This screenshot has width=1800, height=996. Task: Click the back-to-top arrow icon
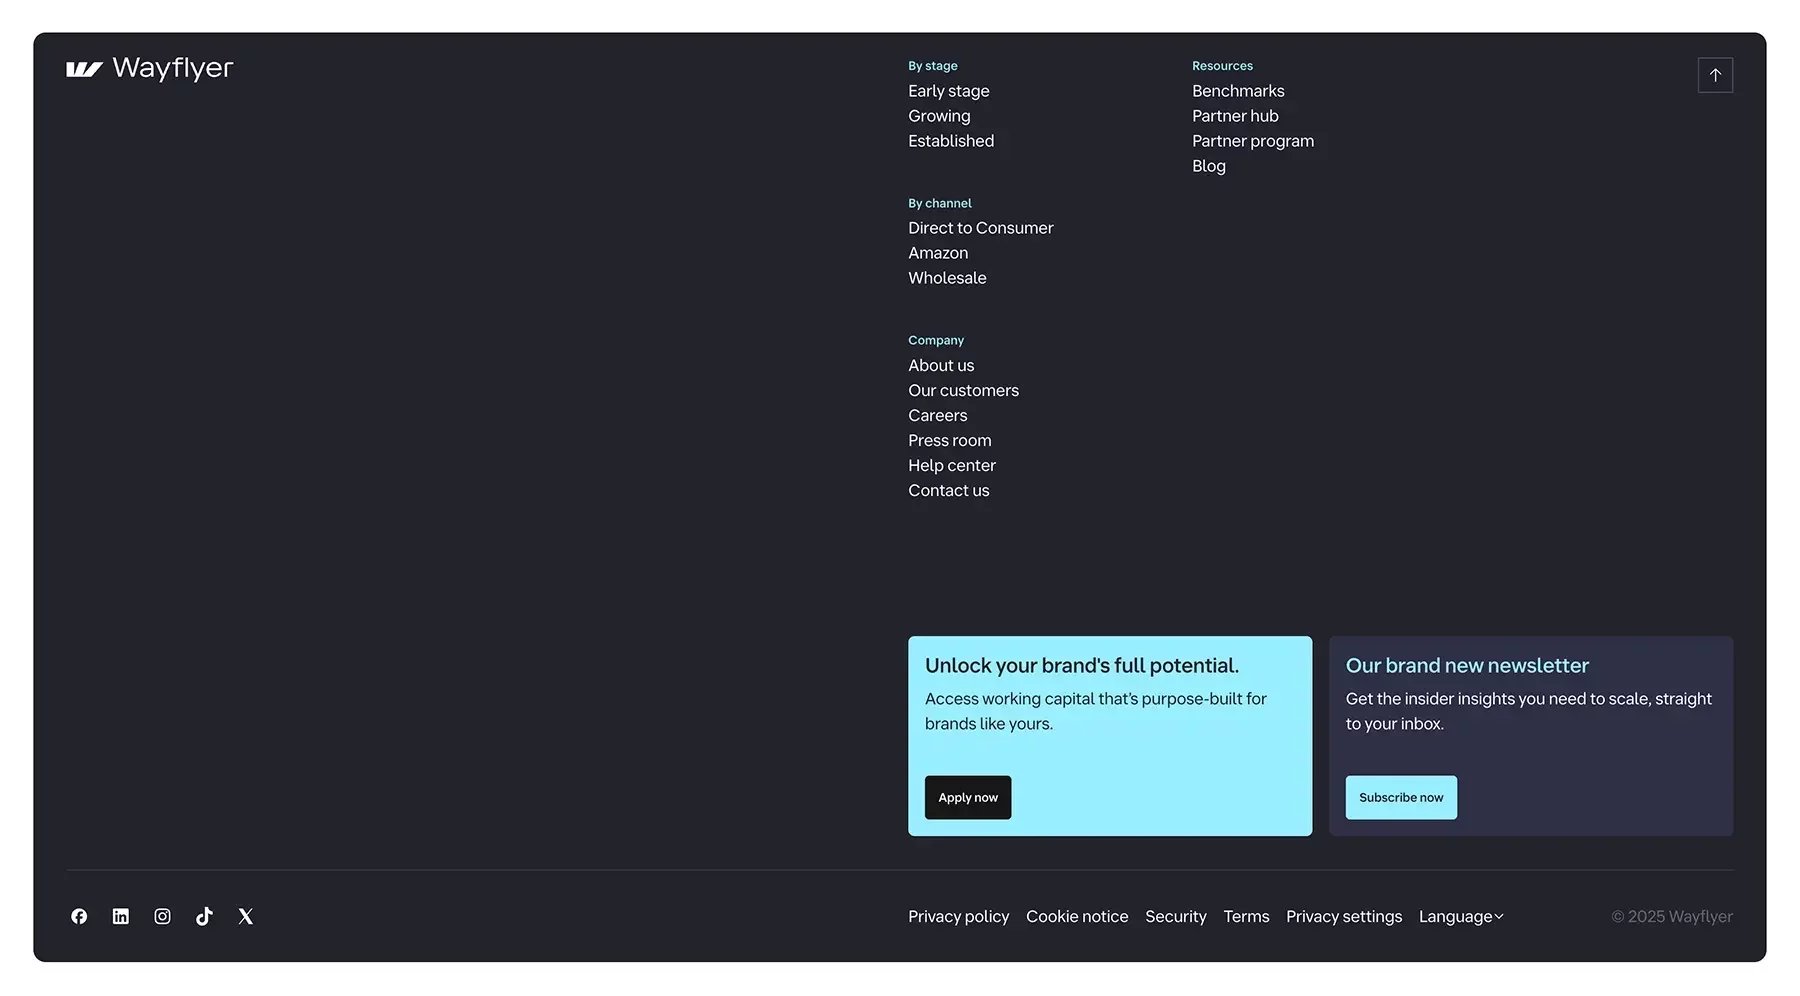pyautogui.click(x=1715, y=75)
